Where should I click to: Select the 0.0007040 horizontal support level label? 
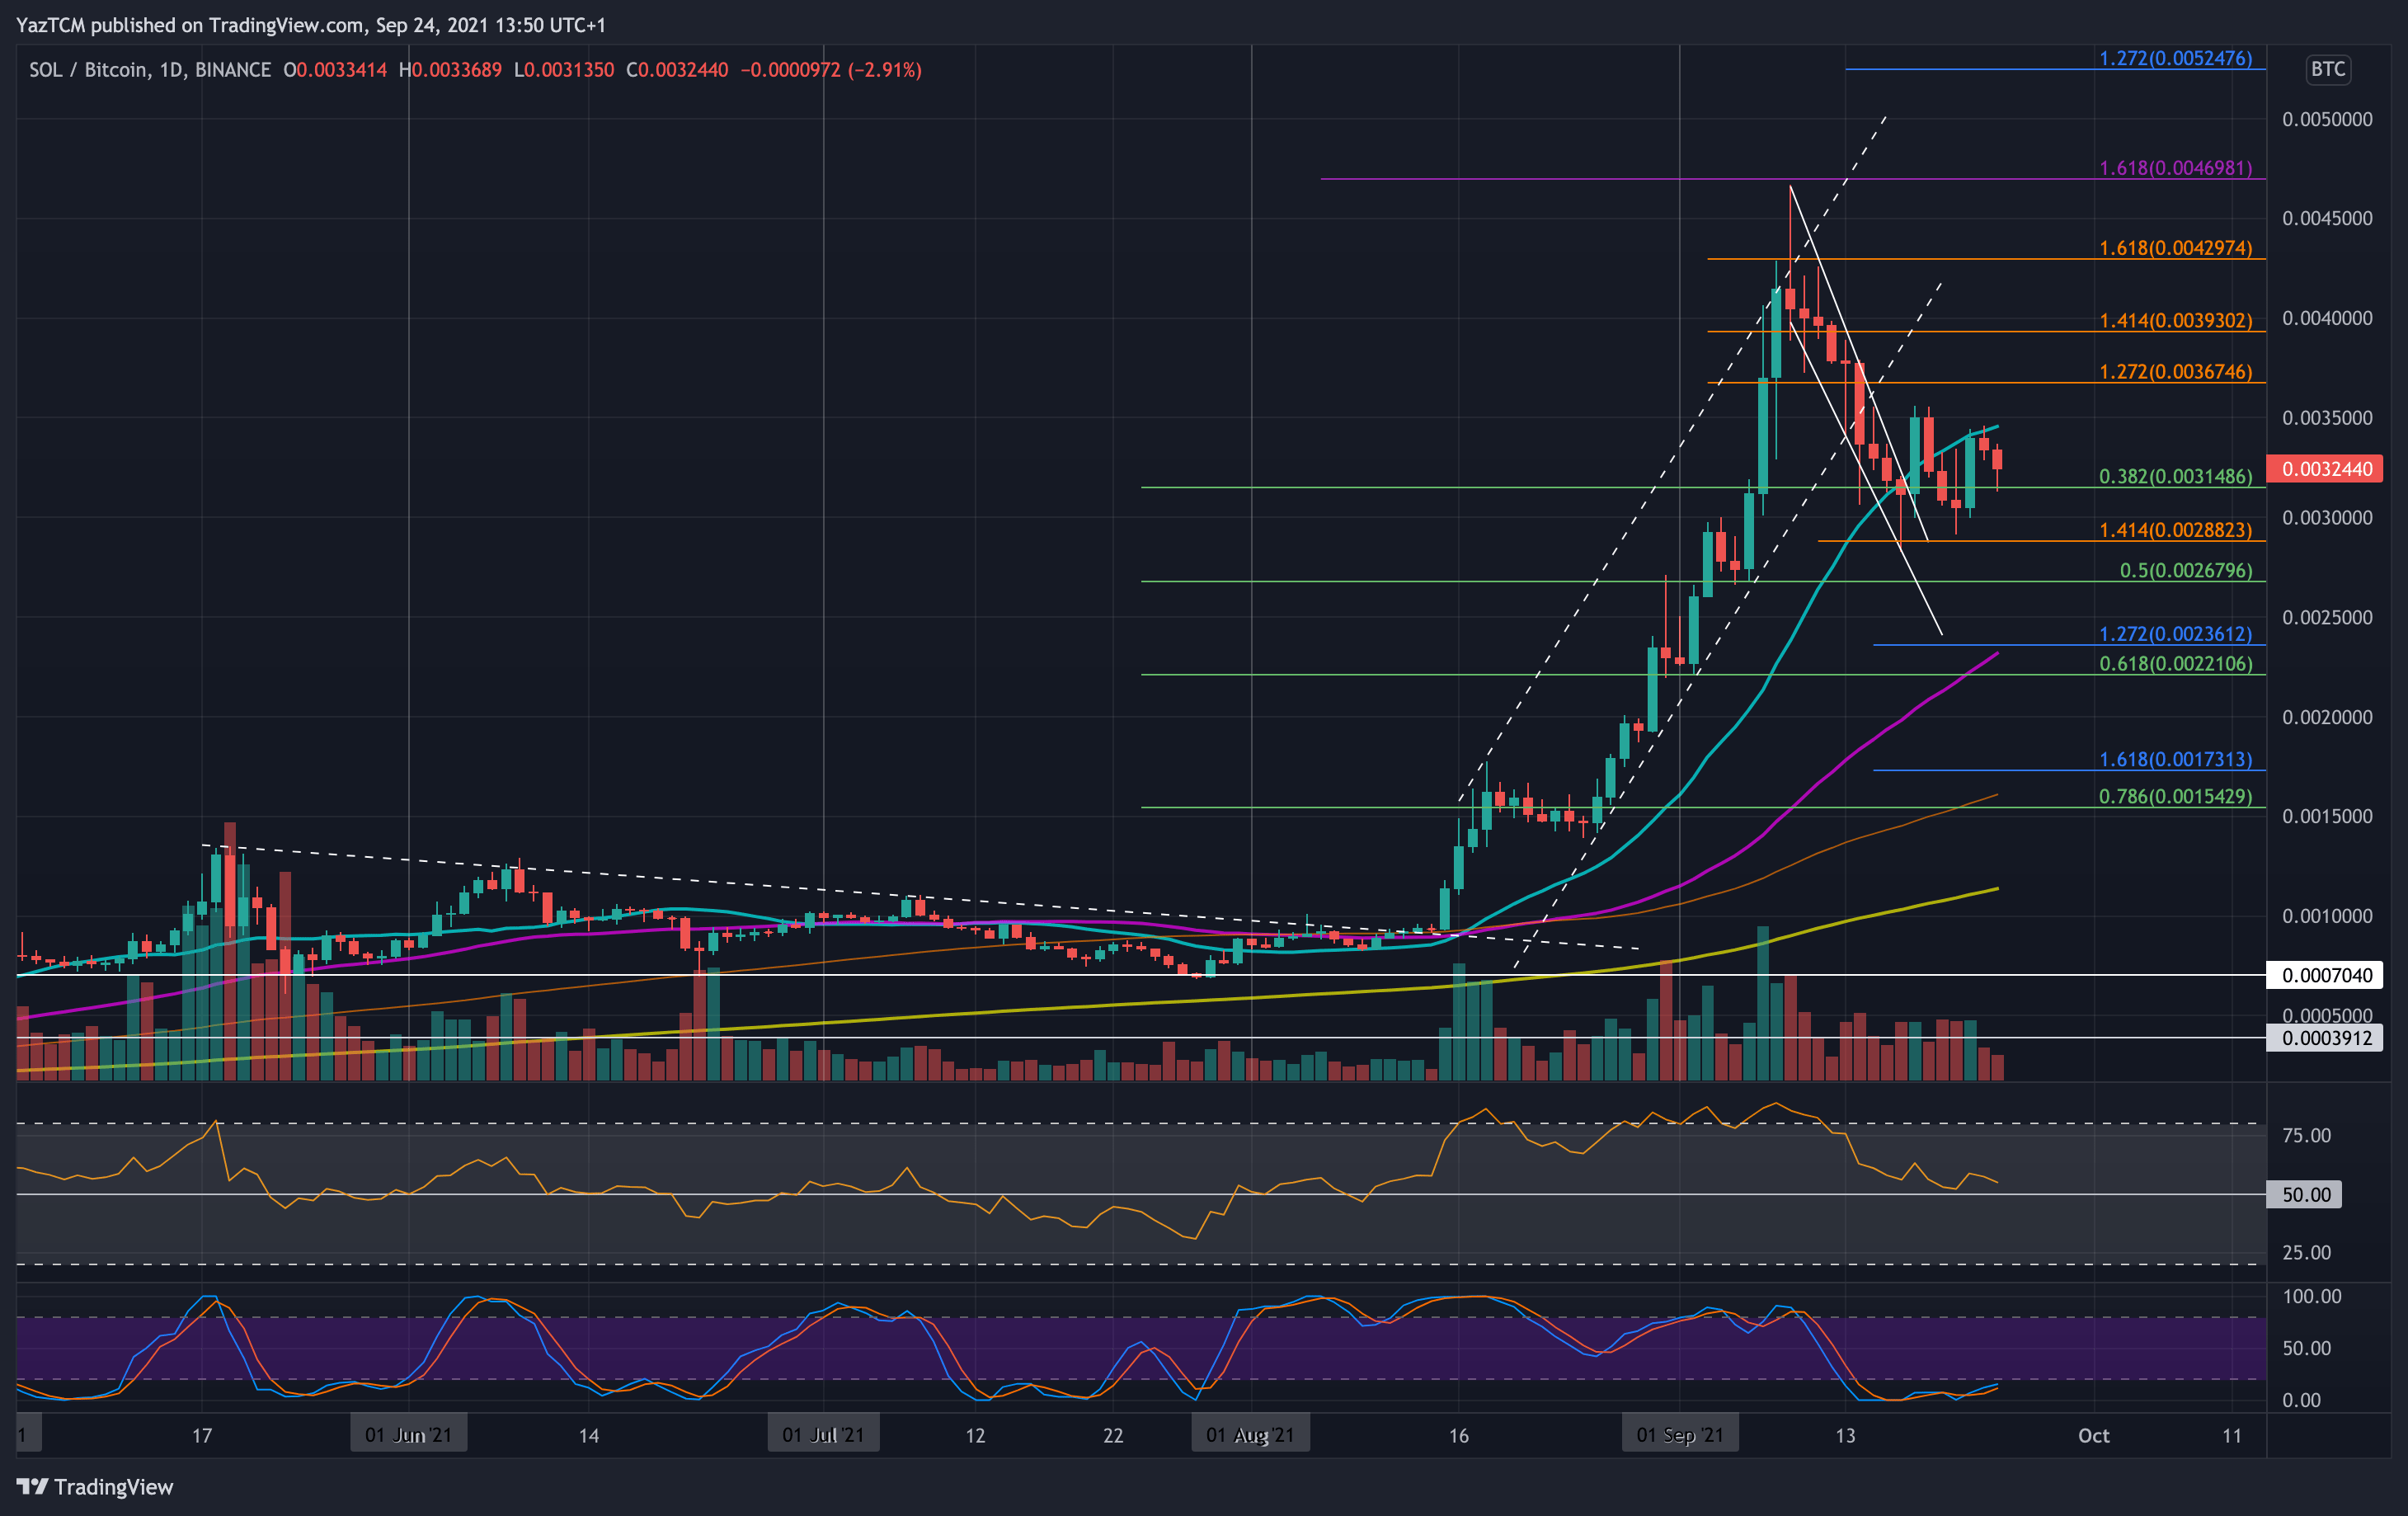[2325, 976]
